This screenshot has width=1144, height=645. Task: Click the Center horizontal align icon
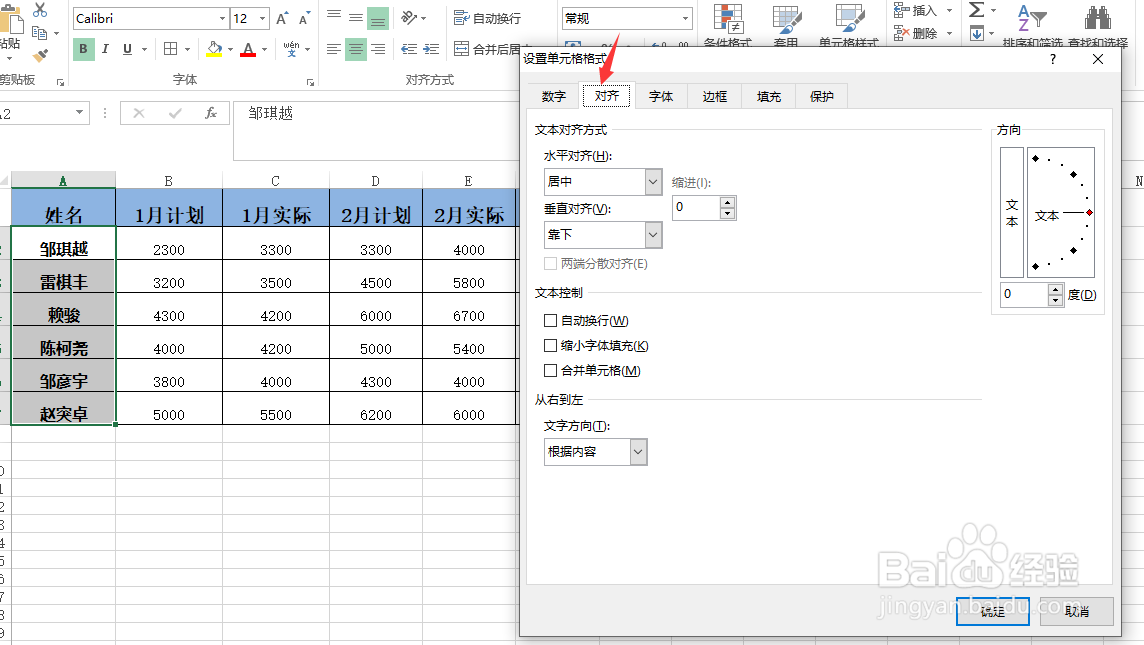356,49
